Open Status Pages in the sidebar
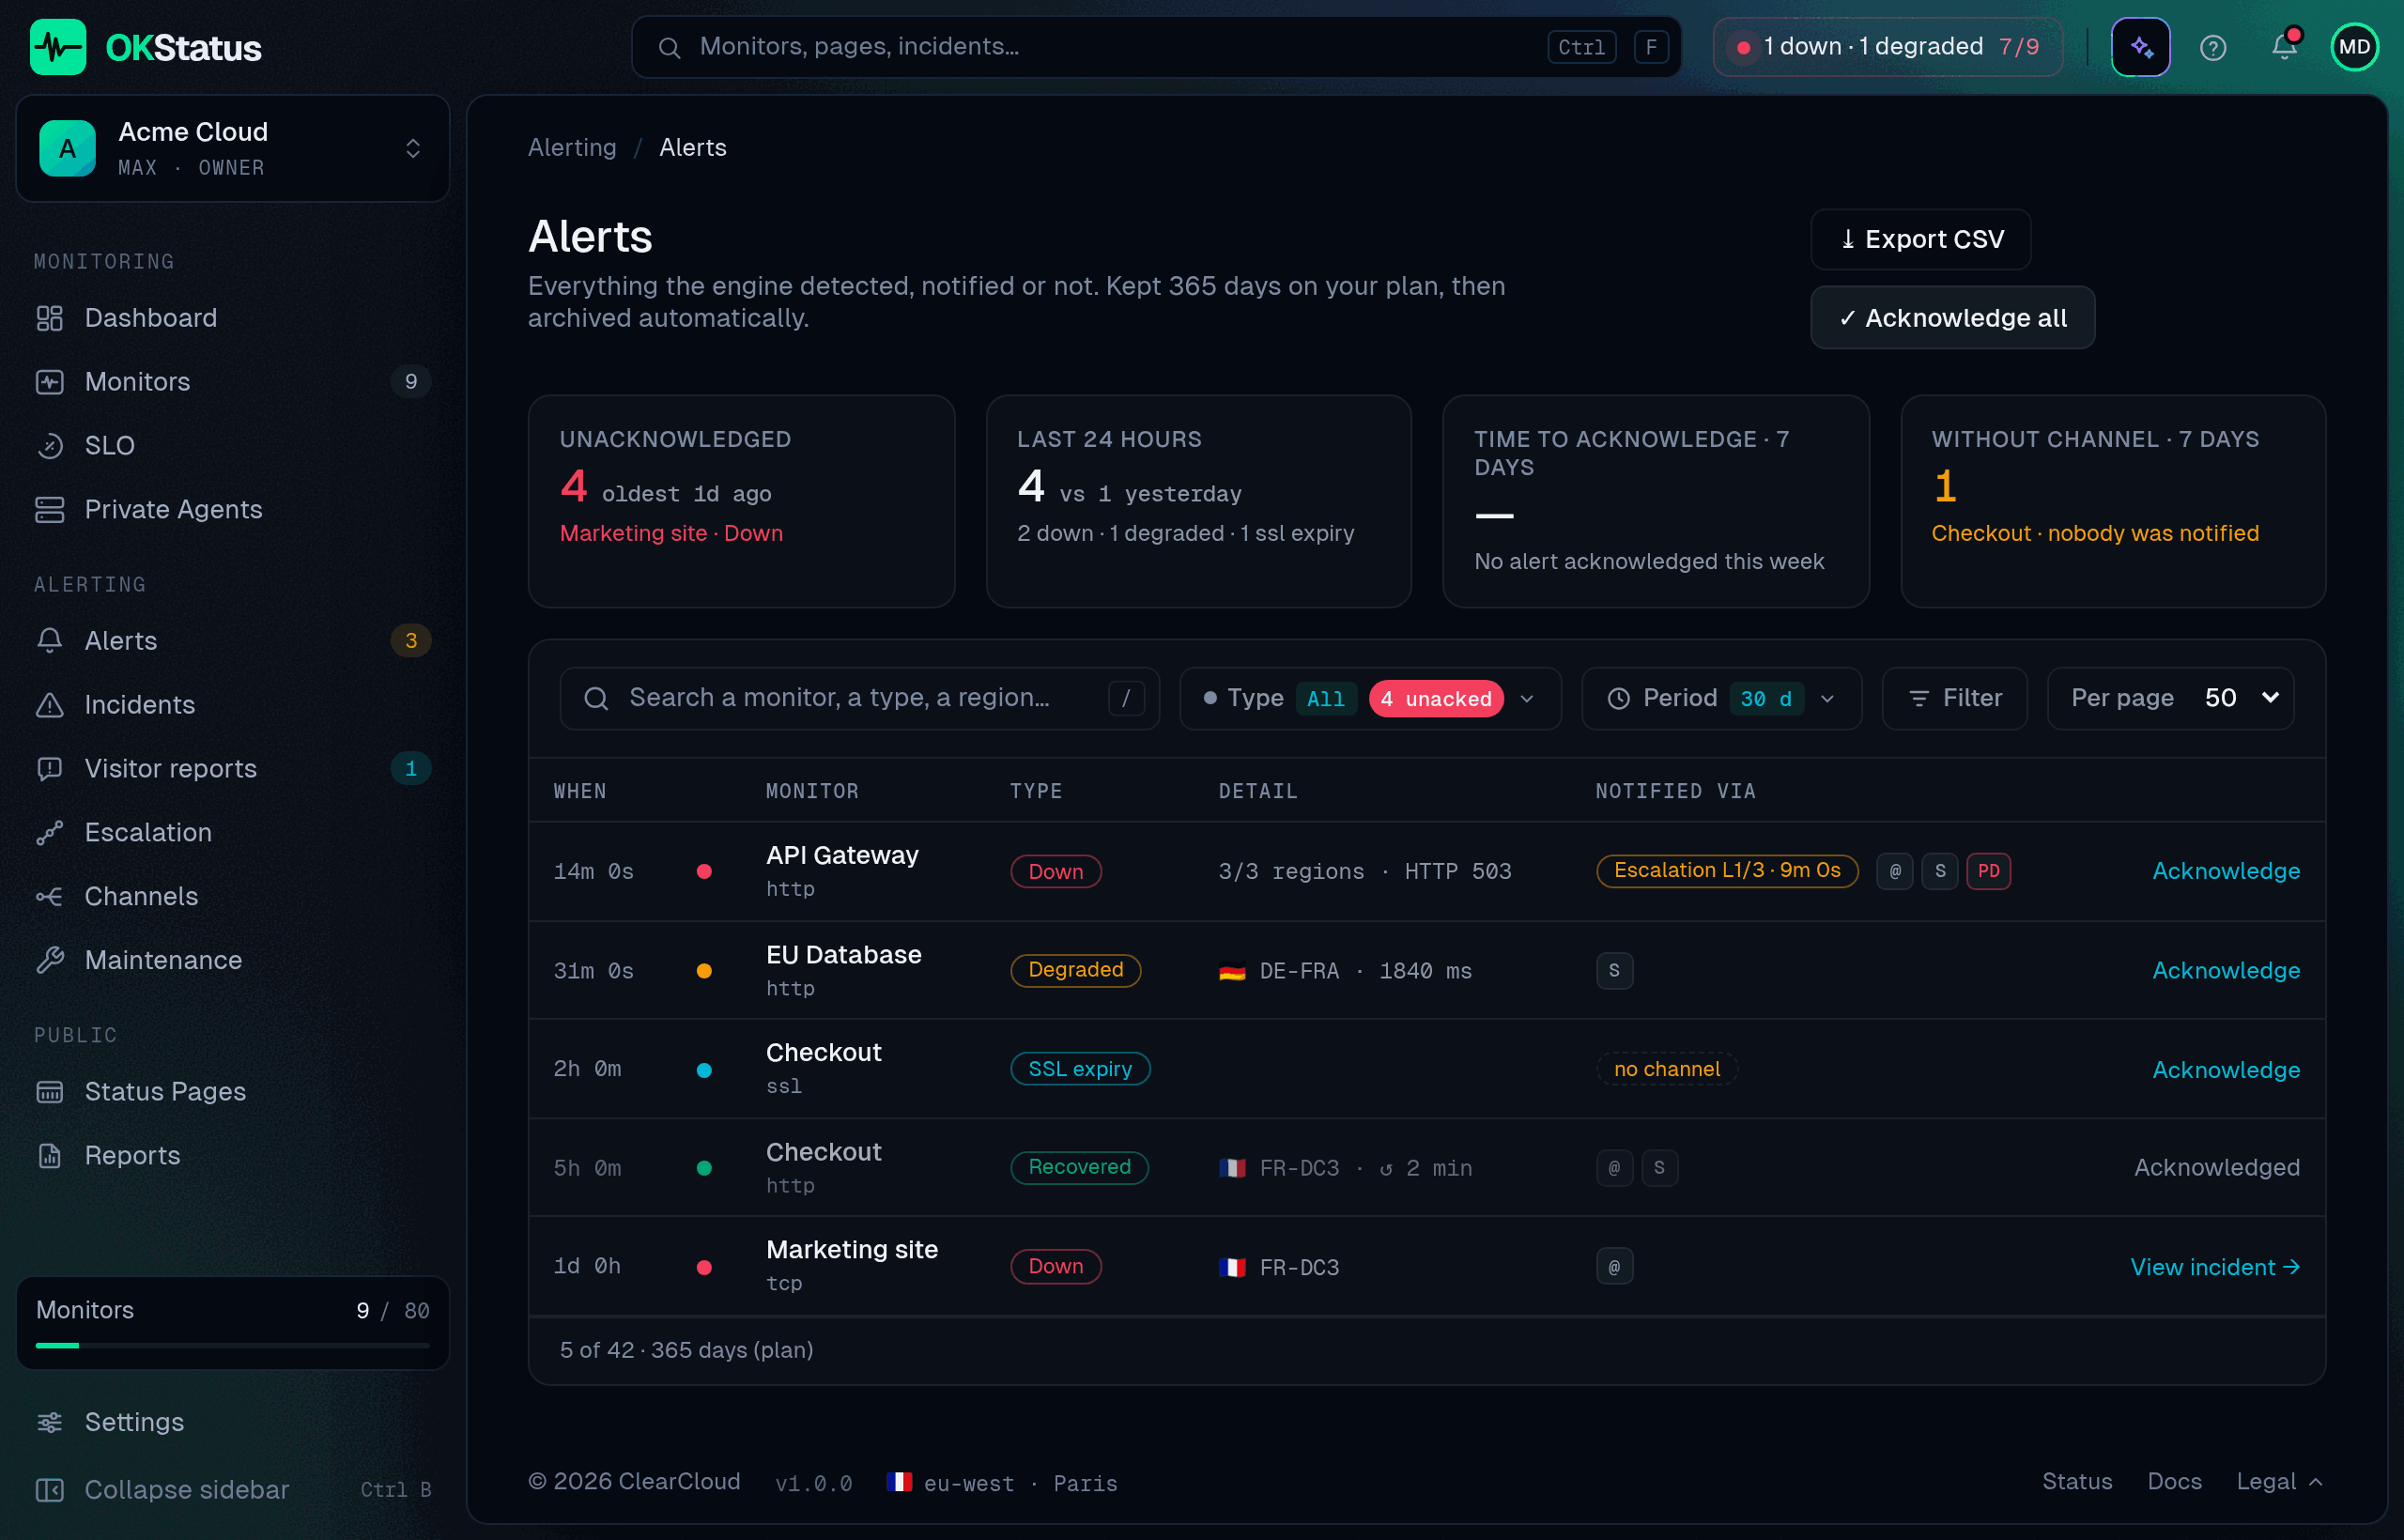The height and width of the screenshot is (1540, 2404). [233, 1091]
